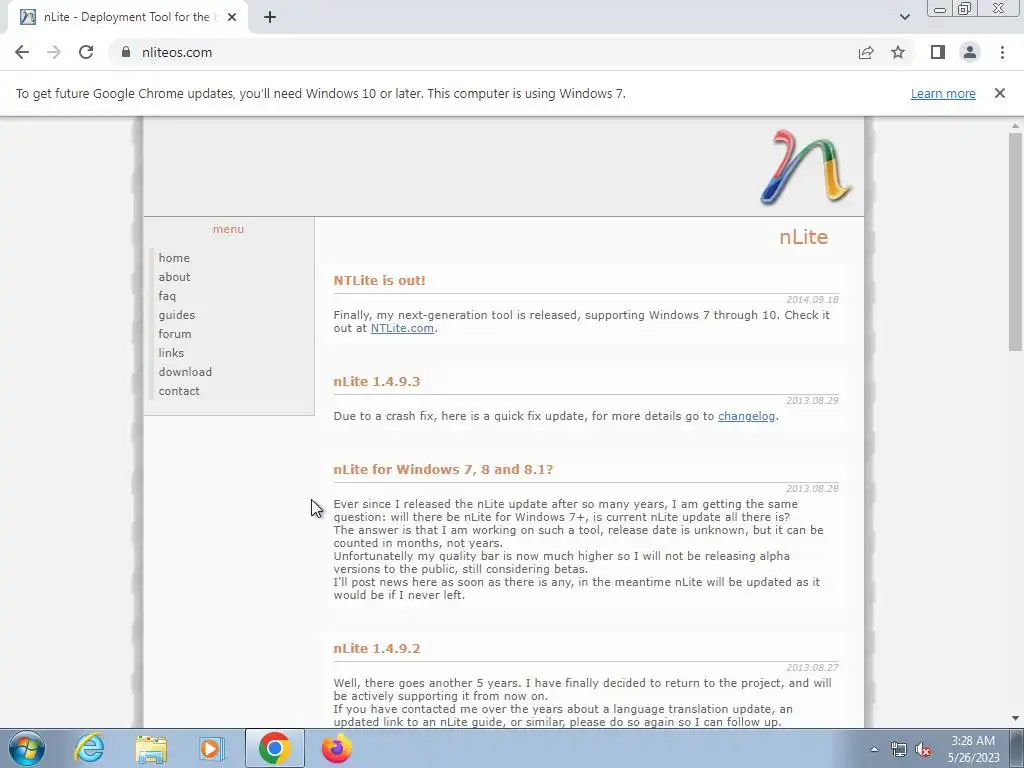
Task: Click the 2013.08.27 date text
Action: [812, 667]
